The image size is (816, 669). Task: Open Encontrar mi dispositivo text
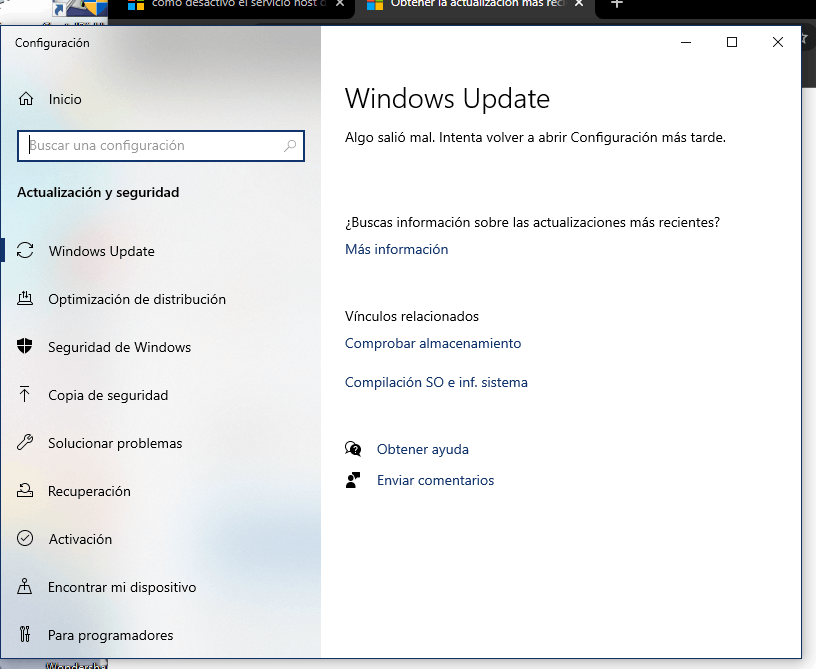pos(122,587)
